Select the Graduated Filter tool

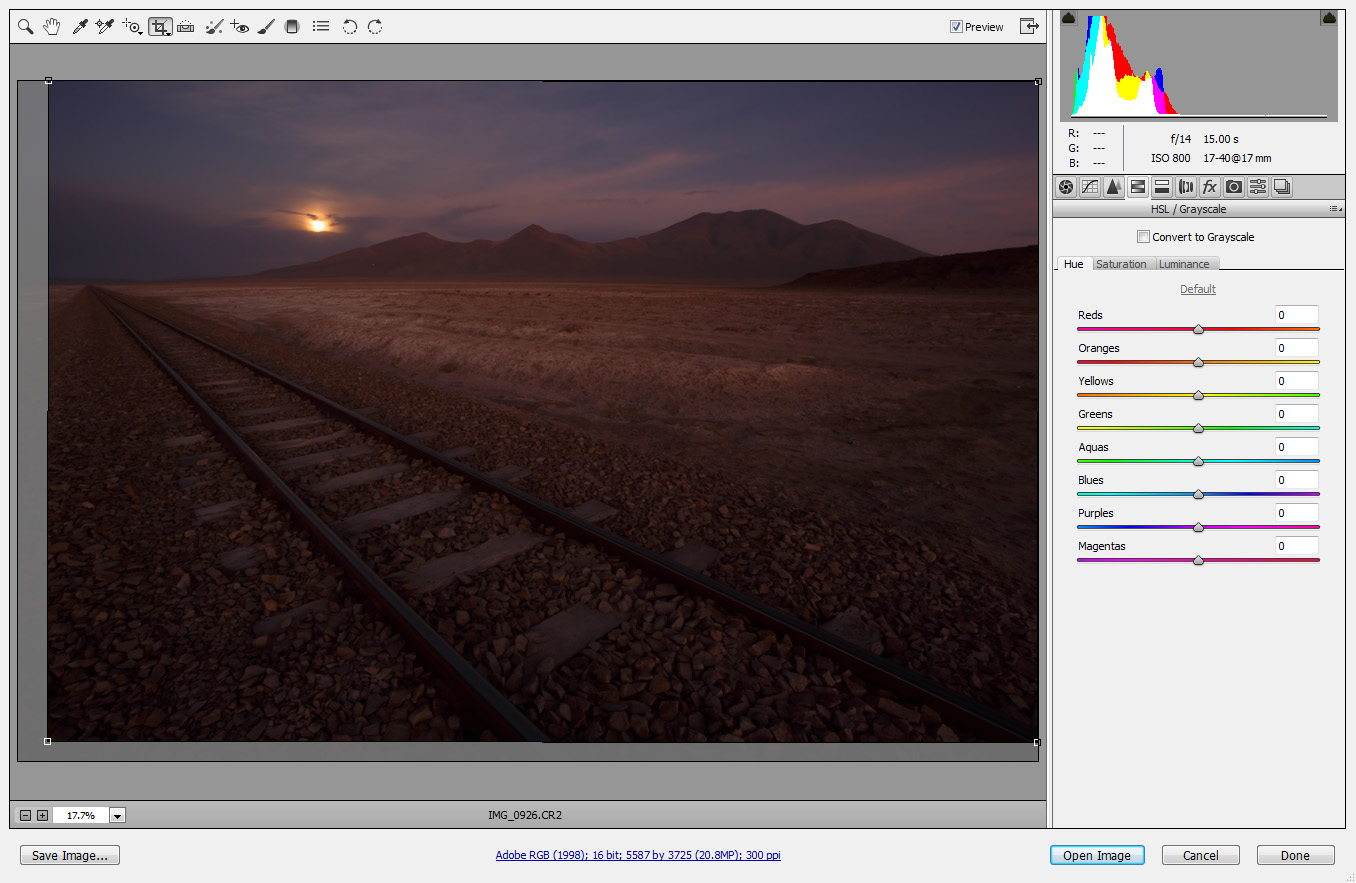tap(292, 27)
